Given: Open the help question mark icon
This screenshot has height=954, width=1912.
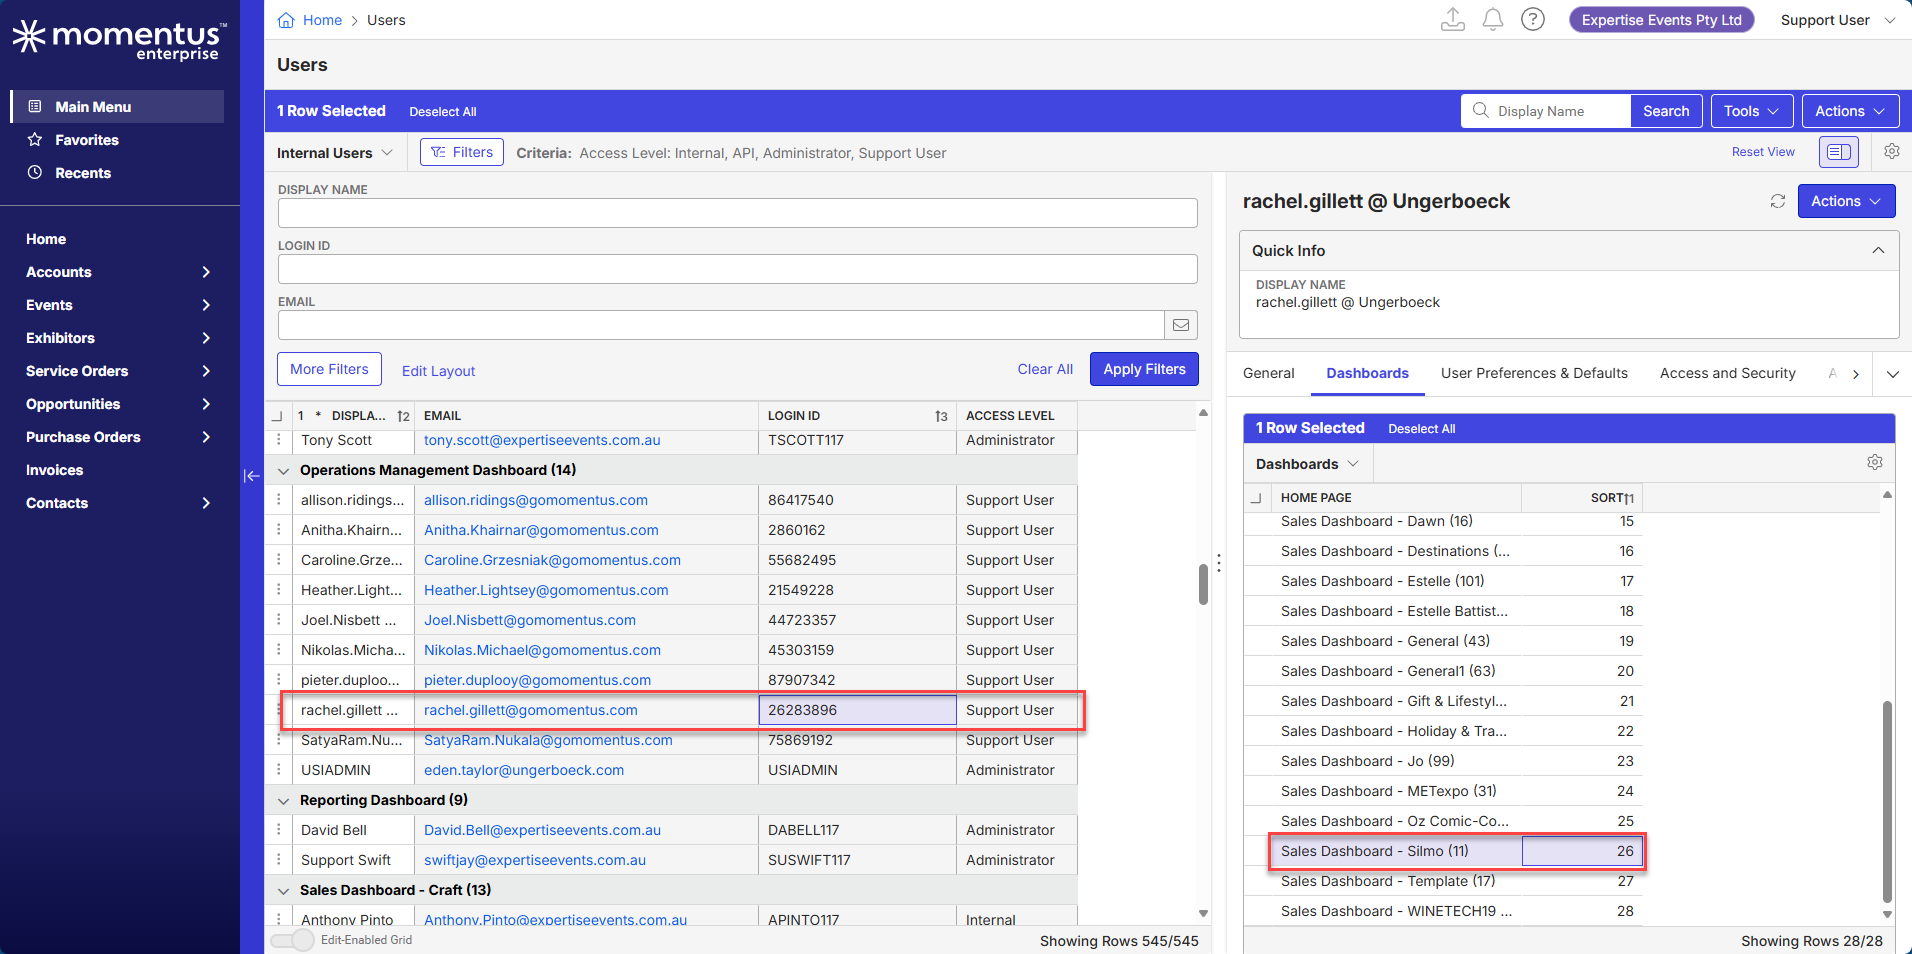Looking at the screenshot, I should 1533,20.
